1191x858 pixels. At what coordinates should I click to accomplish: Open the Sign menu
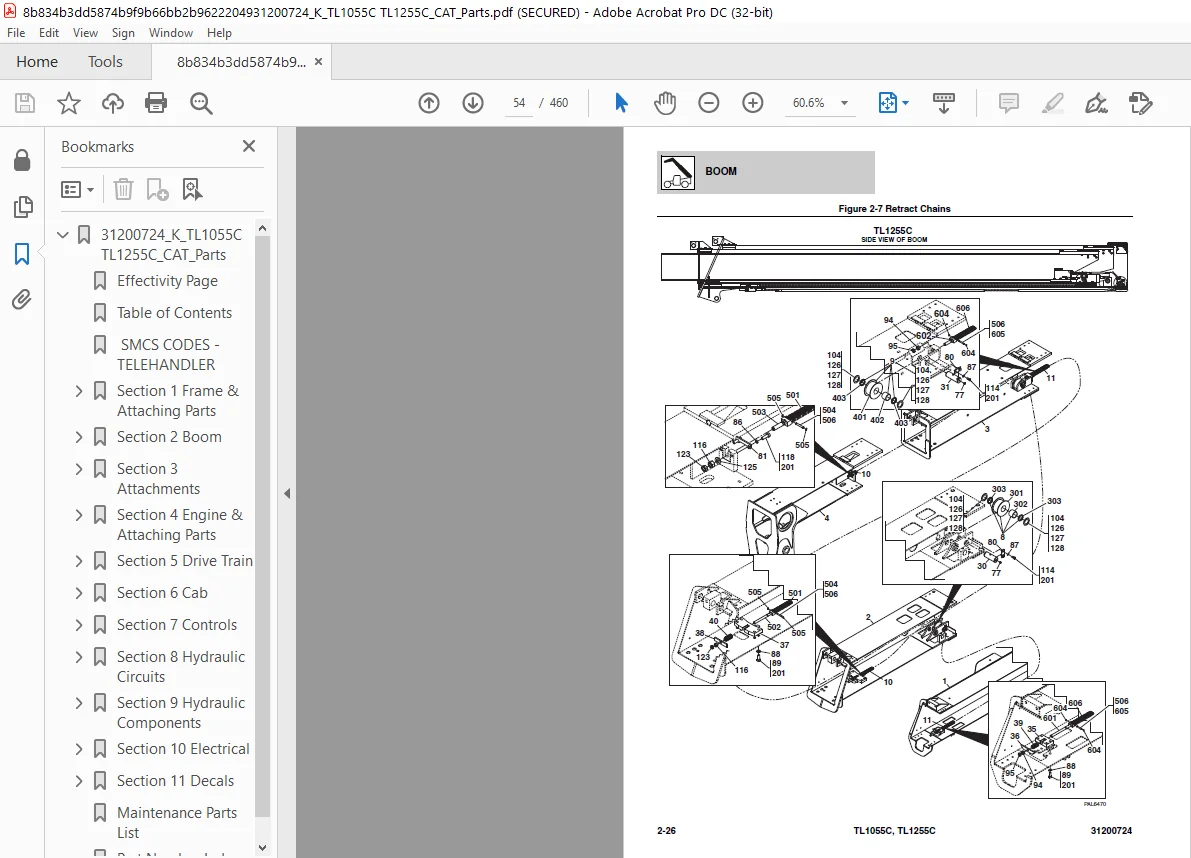click(x=123, y=33)
